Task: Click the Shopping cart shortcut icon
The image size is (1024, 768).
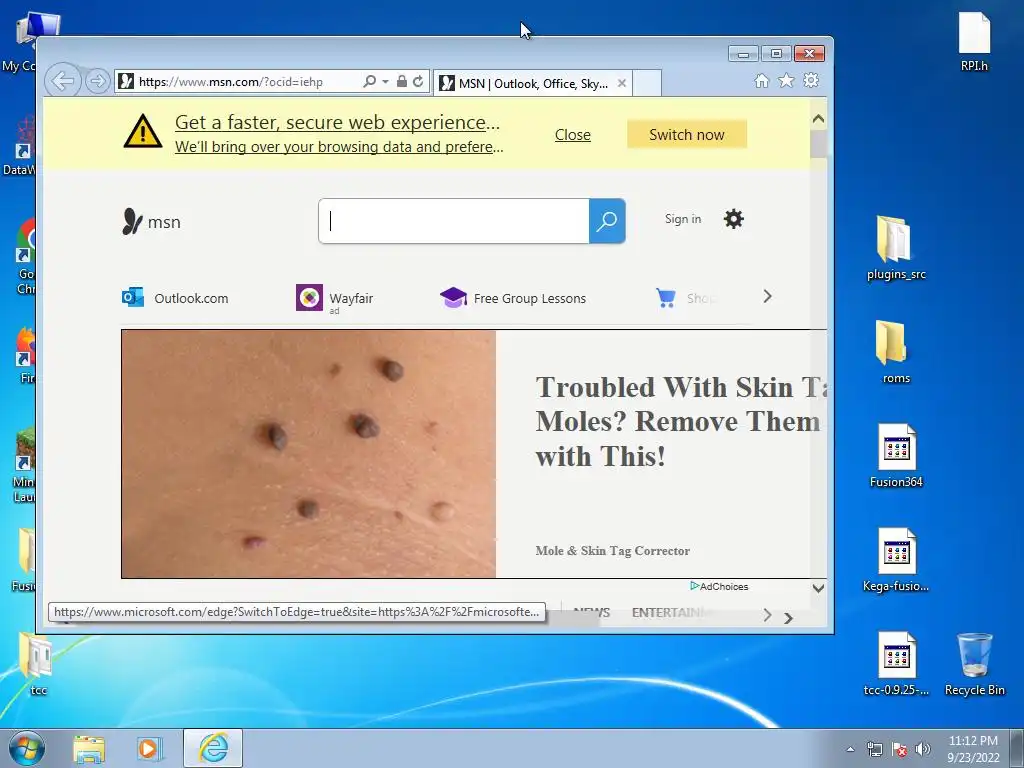Action: (x=665, y=298)
